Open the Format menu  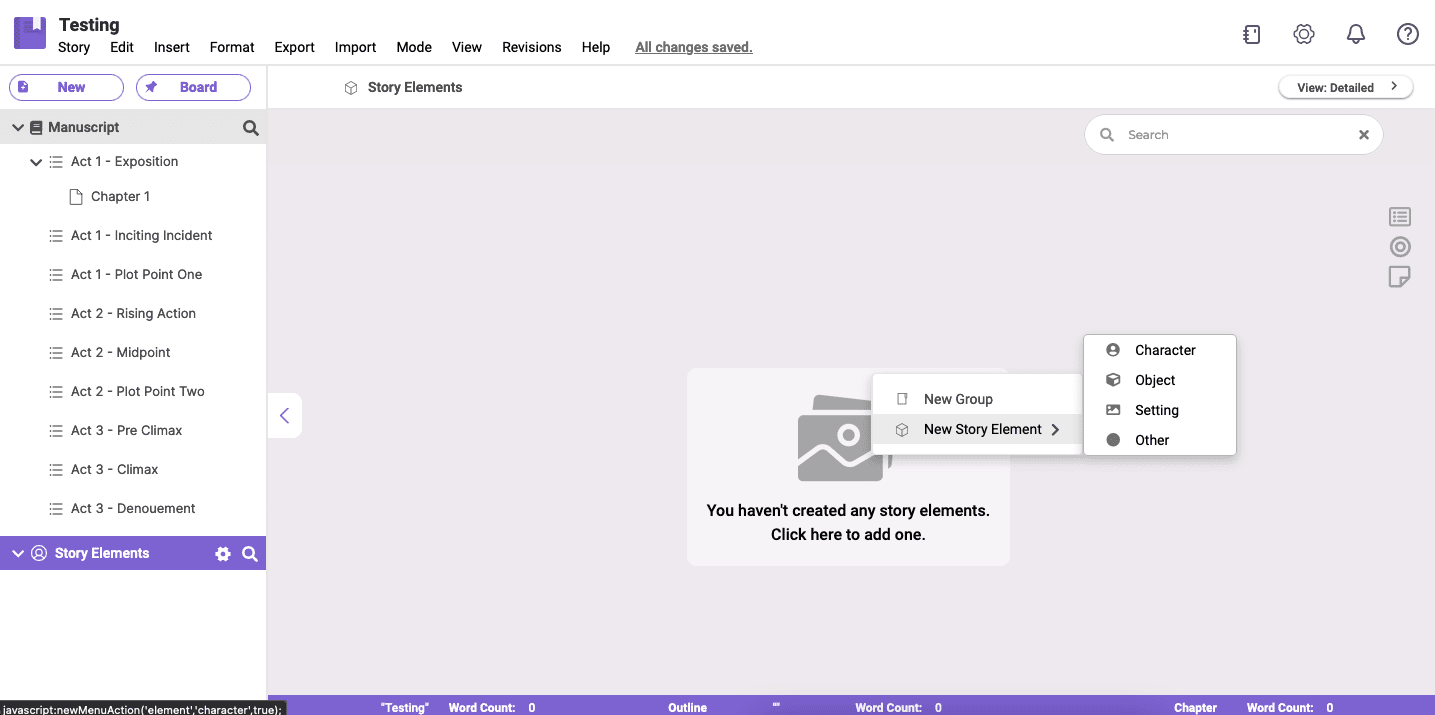[x=232, y=47]
